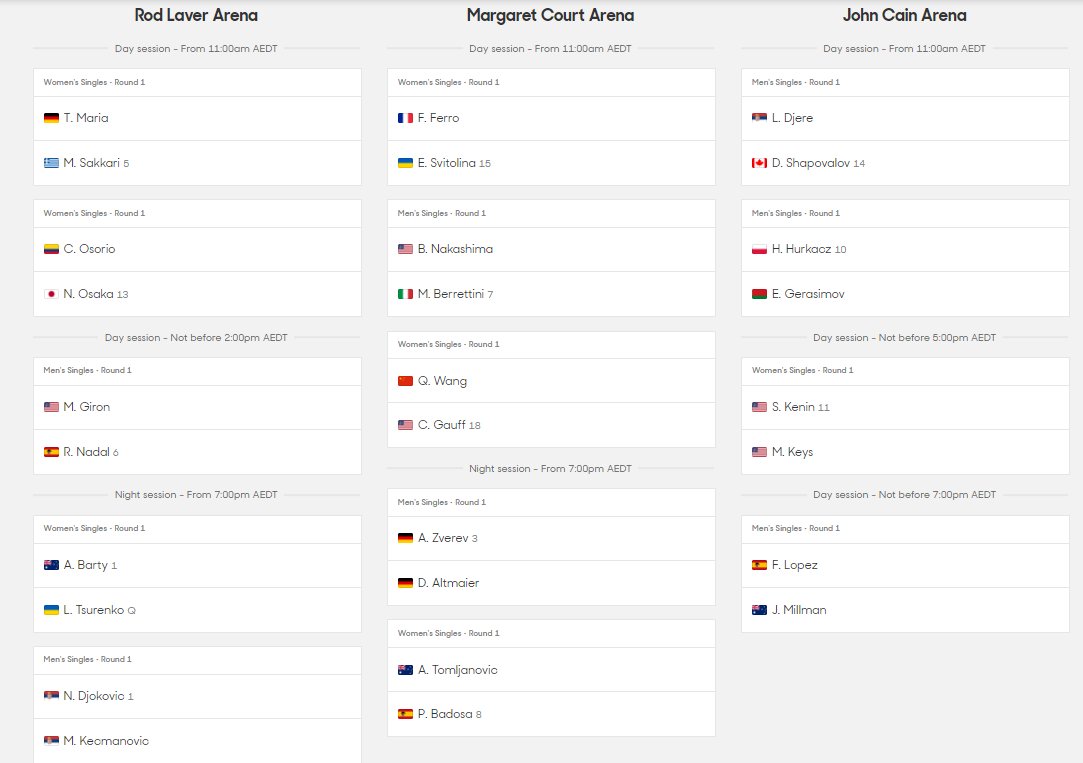
Task: Click Round 1 label above M. Giron
Action: (x=87, y=371)
